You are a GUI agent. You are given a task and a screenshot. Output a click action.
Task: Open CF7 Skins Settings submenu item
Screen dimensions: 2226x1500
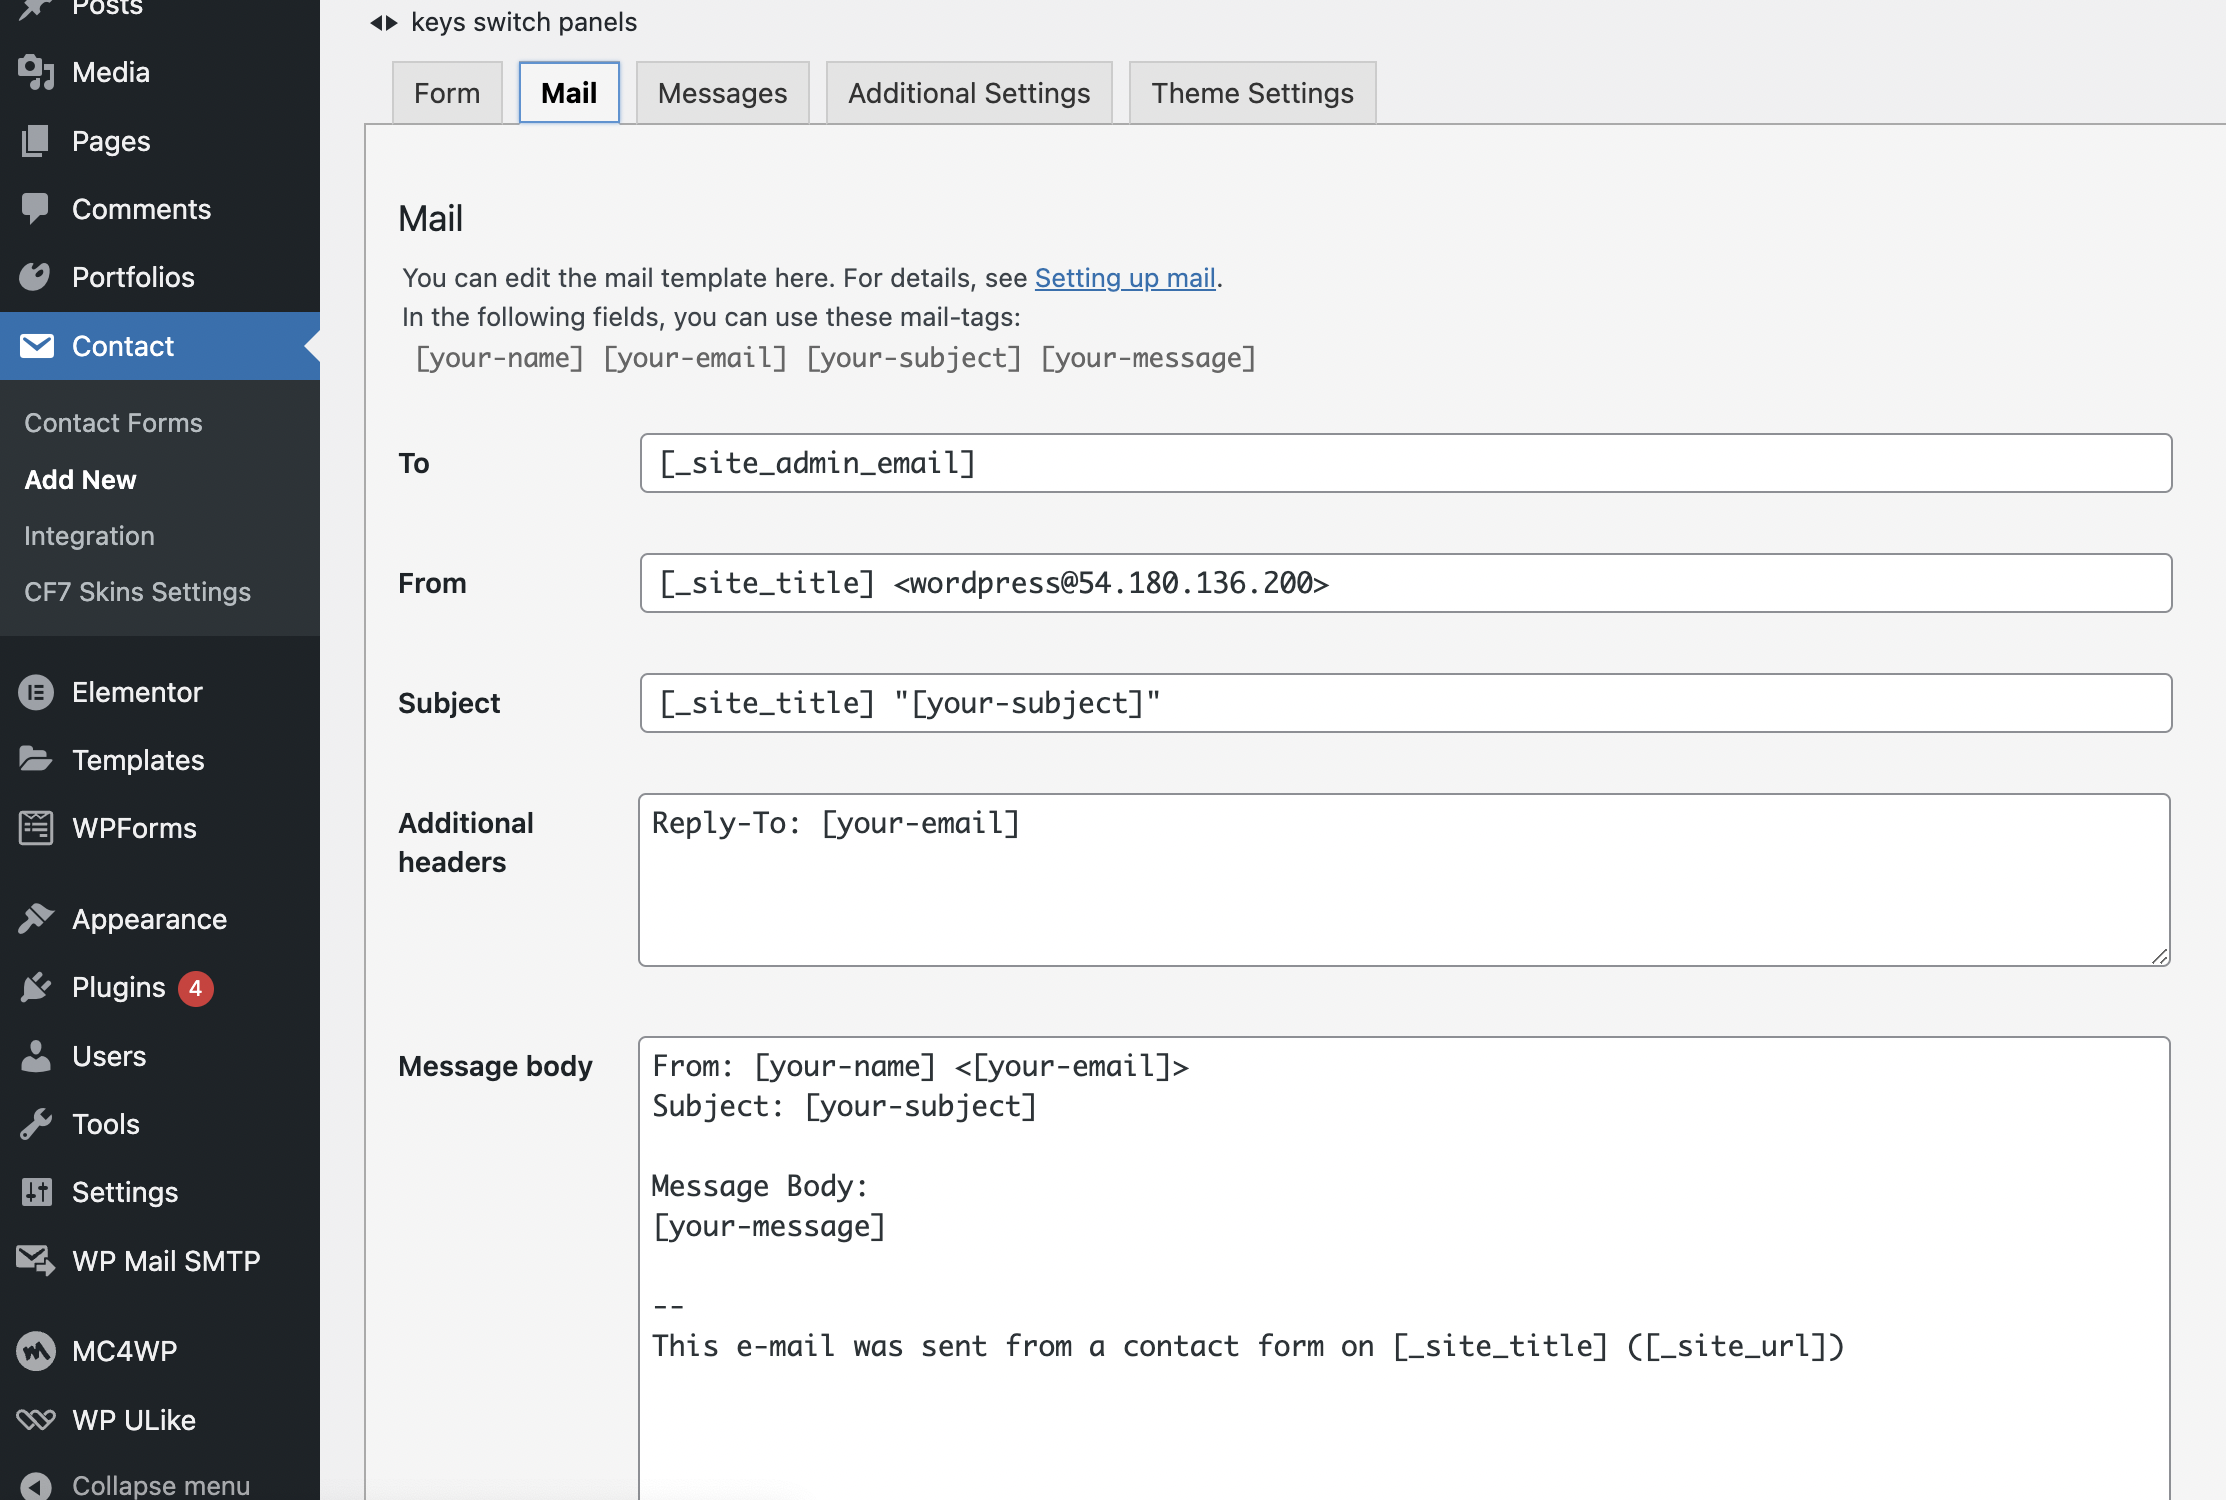point(137,592)
